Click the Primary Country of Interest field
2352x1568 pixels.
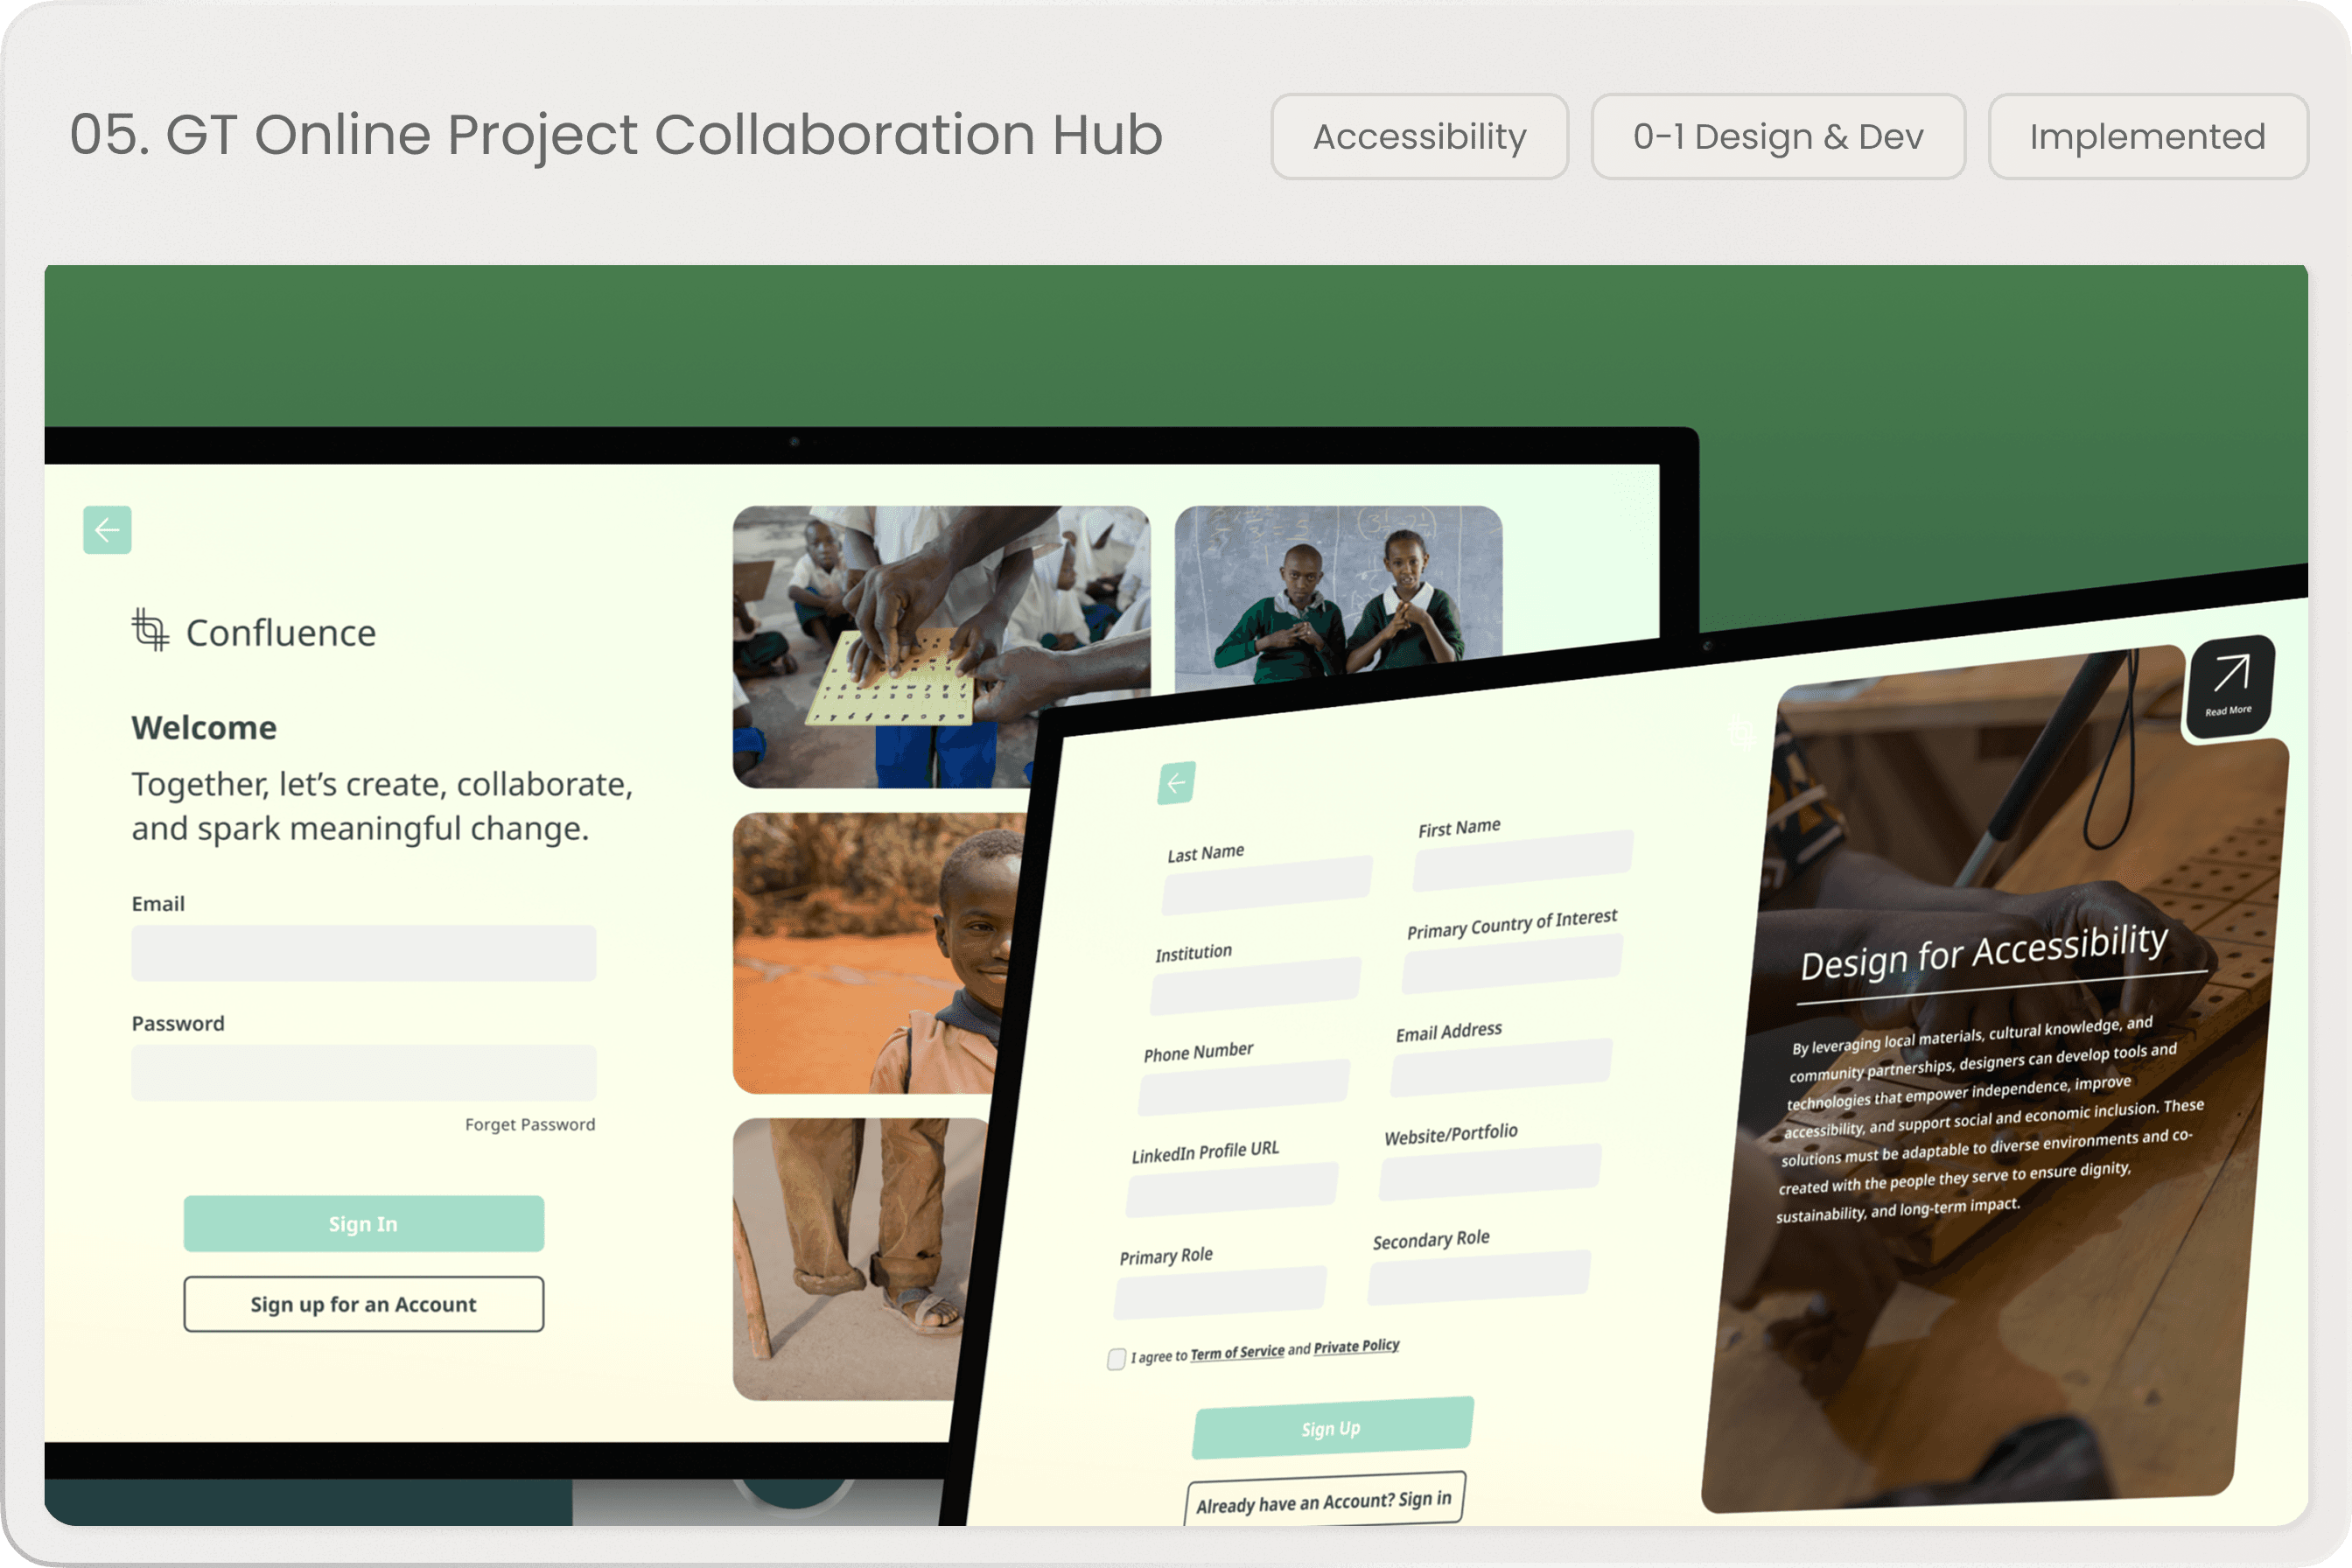coord(1512,964)
